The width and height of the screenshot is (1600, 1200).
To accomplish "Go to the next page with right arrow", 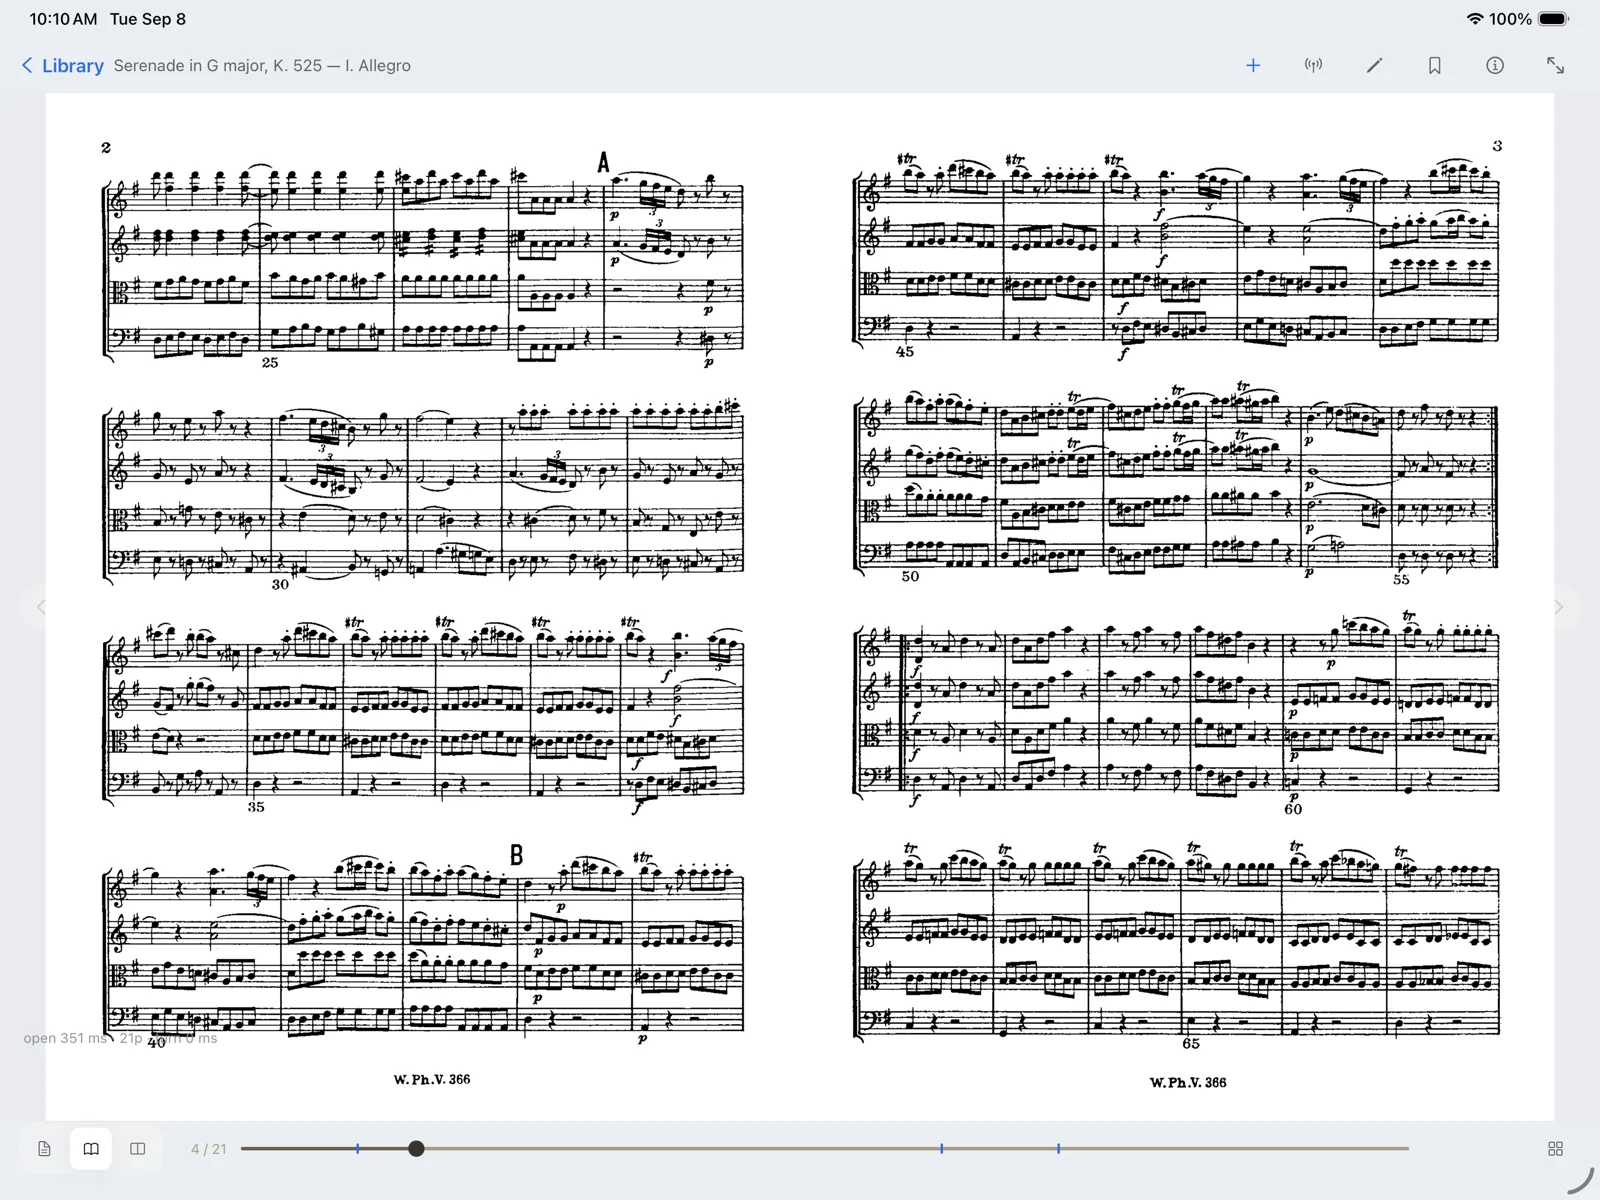I will [1558, 607].
